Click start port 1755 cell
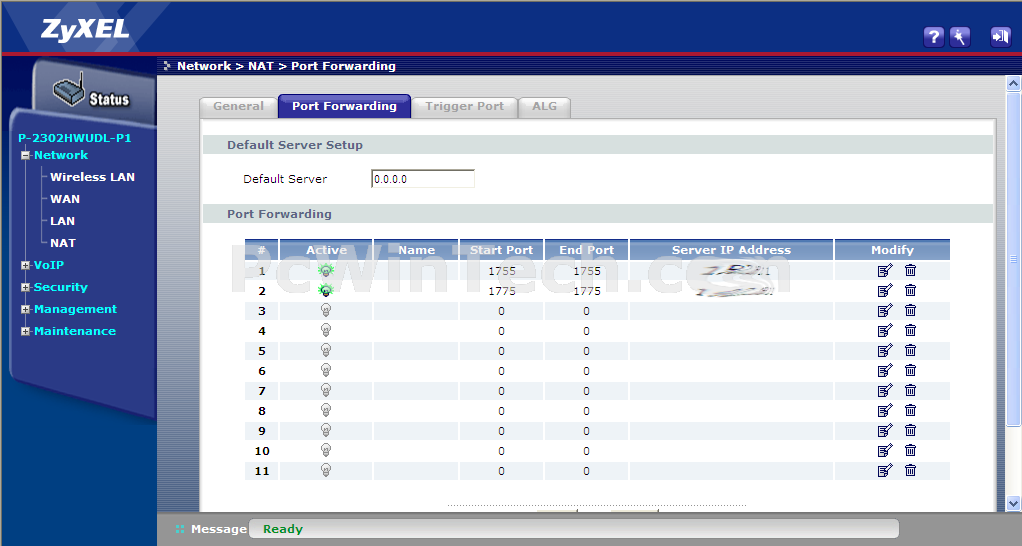The width and height of the screenshot is (1022, 546). tap(501, 271)
